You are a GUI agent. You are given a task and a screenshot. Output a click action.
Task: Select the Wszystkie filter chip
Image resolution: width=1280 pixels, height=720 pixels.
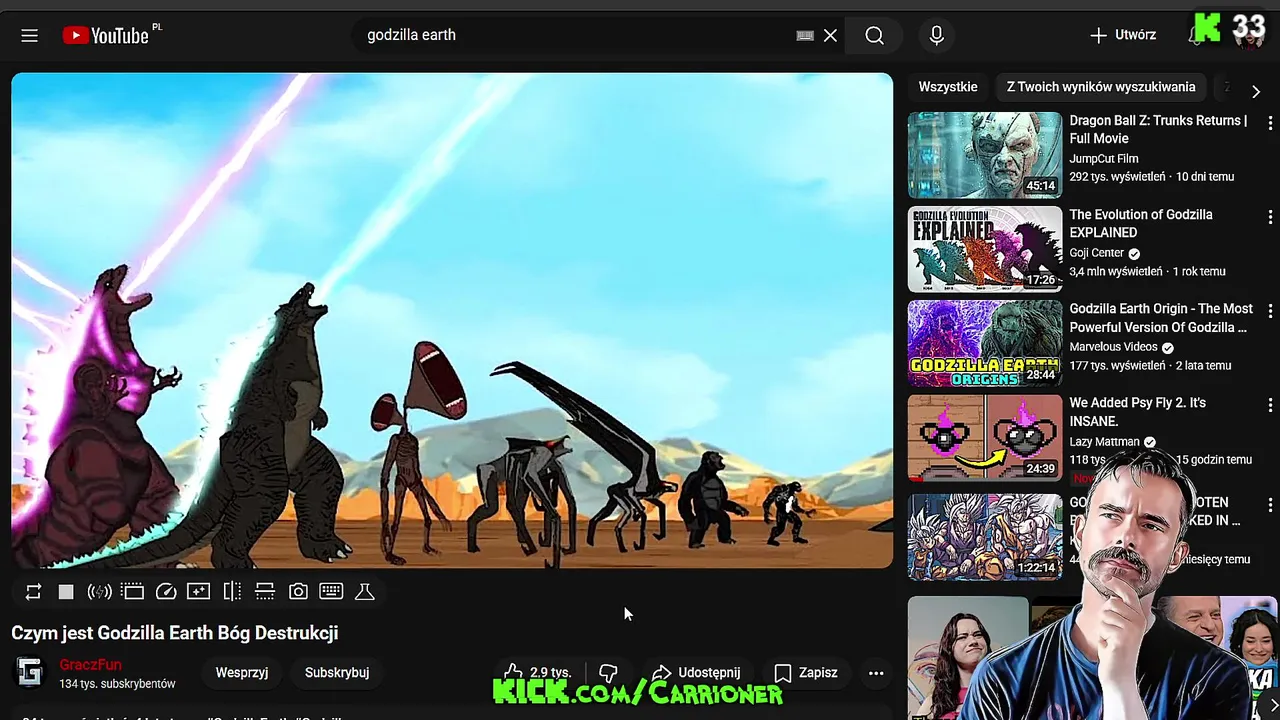click(948, 87)
